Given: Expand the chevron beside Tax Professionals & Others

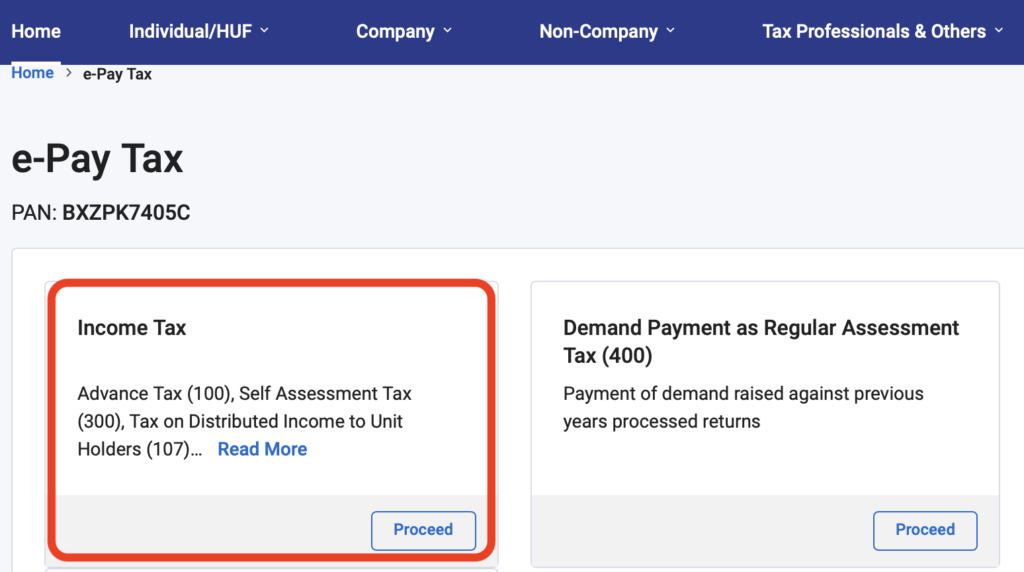Looking at the screenshot, I should [x=999, y=31].
